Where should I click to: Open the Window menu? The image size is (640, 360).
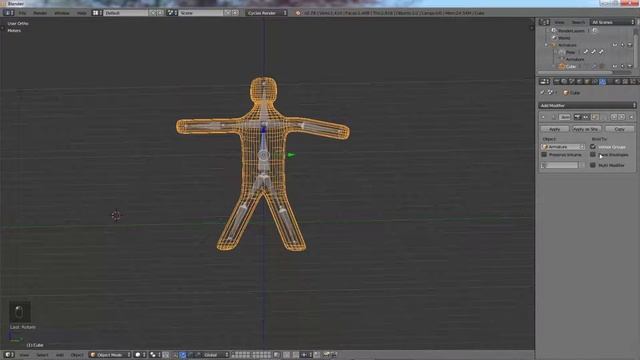pos(62,13)
